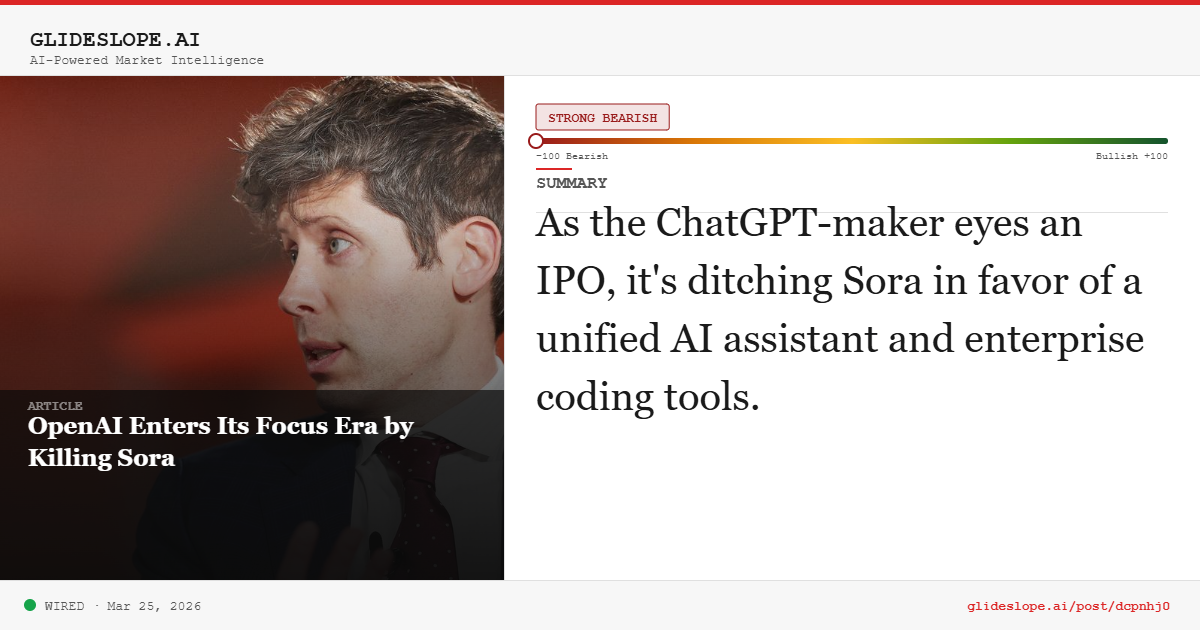Open the article photo thumbnail

tap(250, 230)
